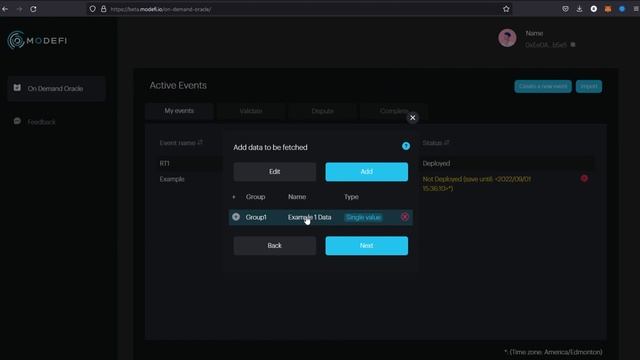Click the Active Events heading

178,85
